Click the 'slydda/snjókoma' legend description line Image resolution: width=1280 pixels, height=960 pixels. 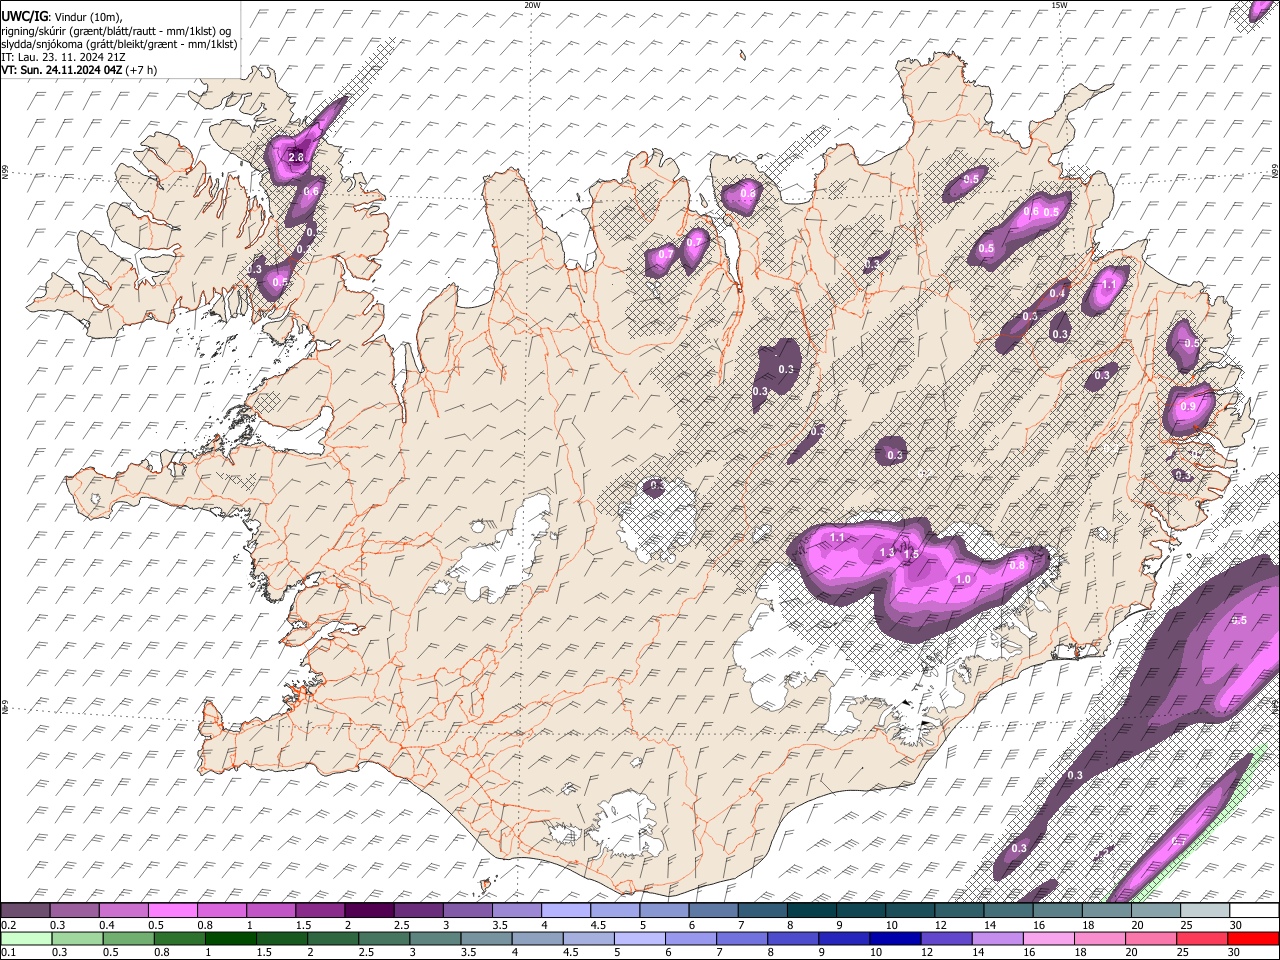tap(119, 44)
